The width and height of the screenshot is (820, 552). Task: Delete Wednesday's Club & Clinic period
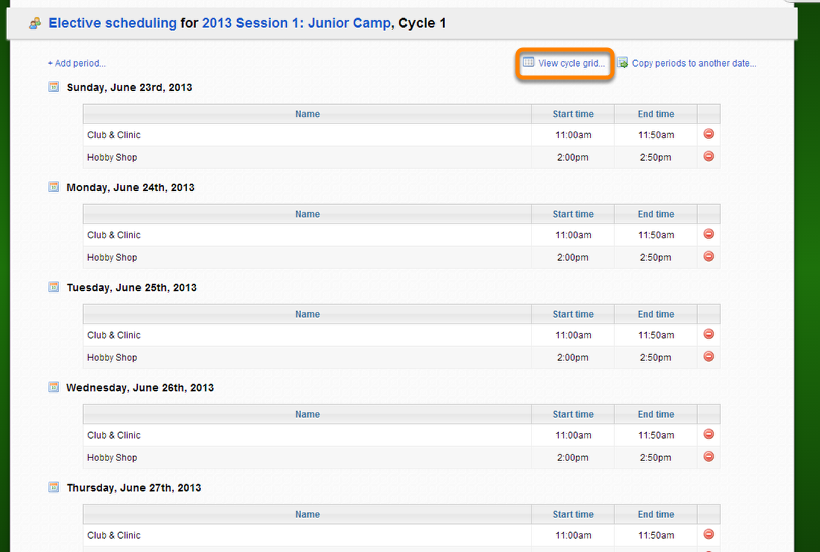pyautogui.click(x=708, y=434)
